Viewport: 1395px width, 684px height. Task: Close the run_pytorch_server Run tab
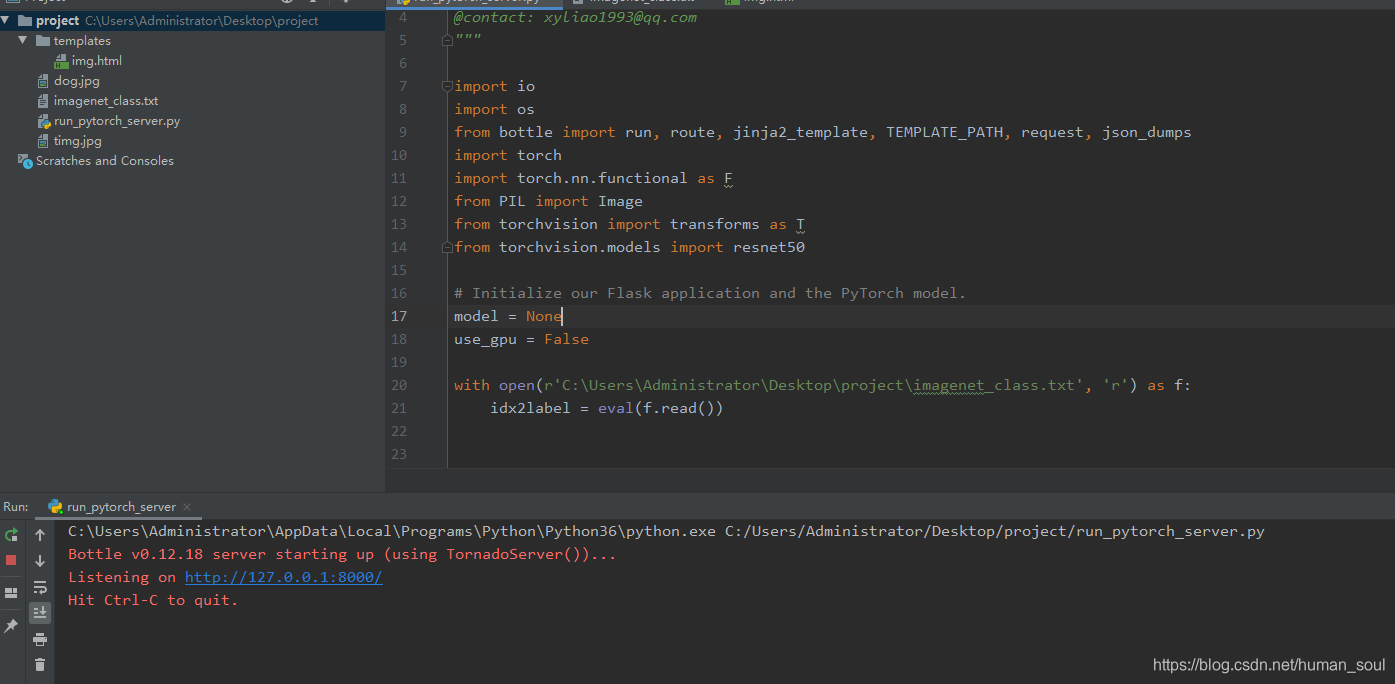point(187,507)
